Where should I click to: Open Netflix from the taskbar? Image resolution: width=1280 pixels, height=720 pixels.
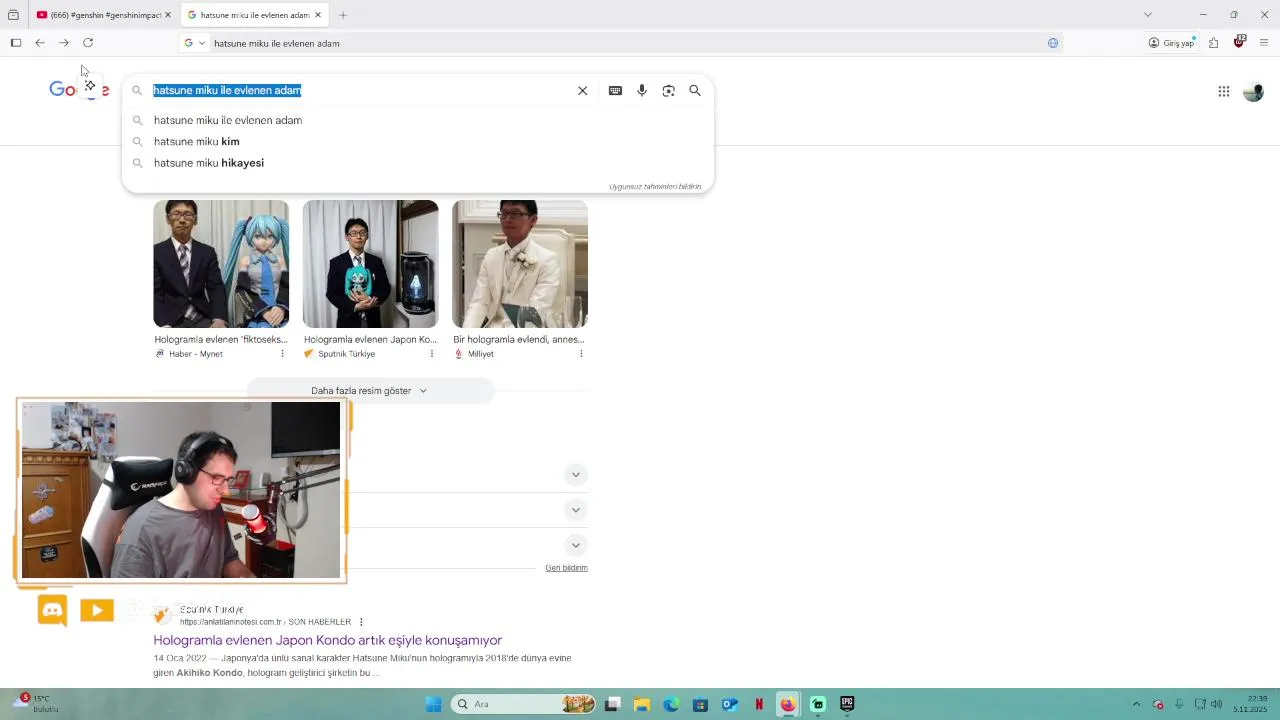point(759,704)
